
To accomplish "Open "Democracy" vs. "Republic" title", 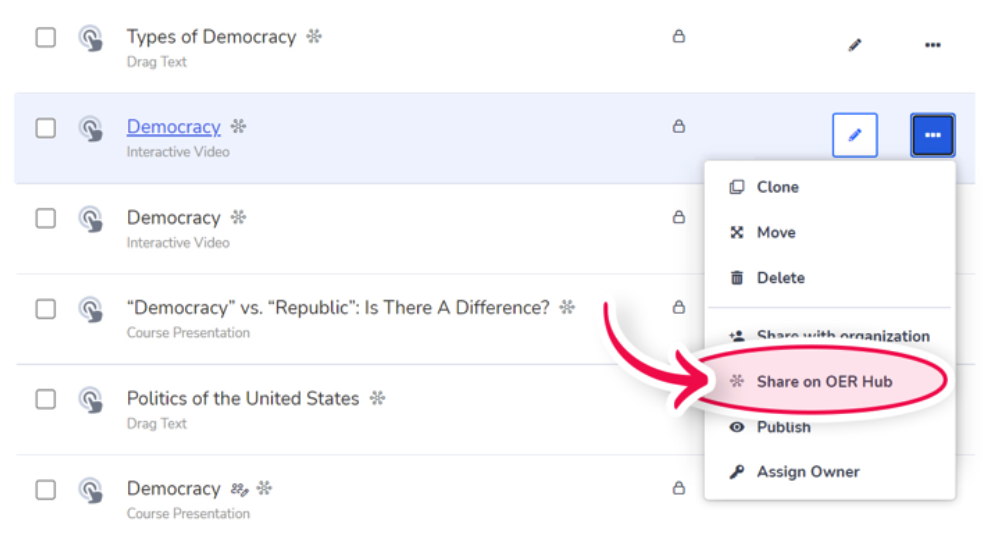I will 338,308.
